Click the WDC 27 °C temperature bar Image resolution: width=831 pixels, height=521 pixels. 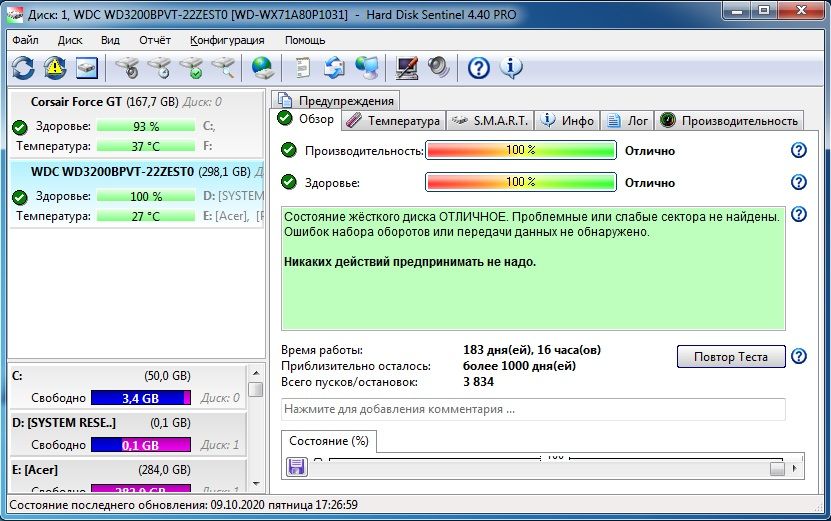(x=146, y=216)
